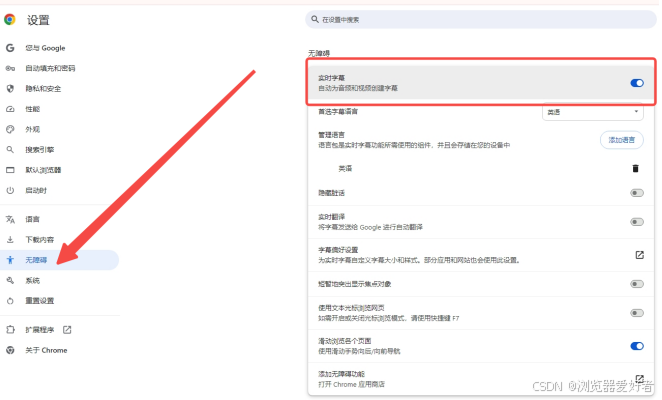Select the highlighted 无障碍 menu item
The width and height of the screenshot is (662, 400).
[60, 260]
